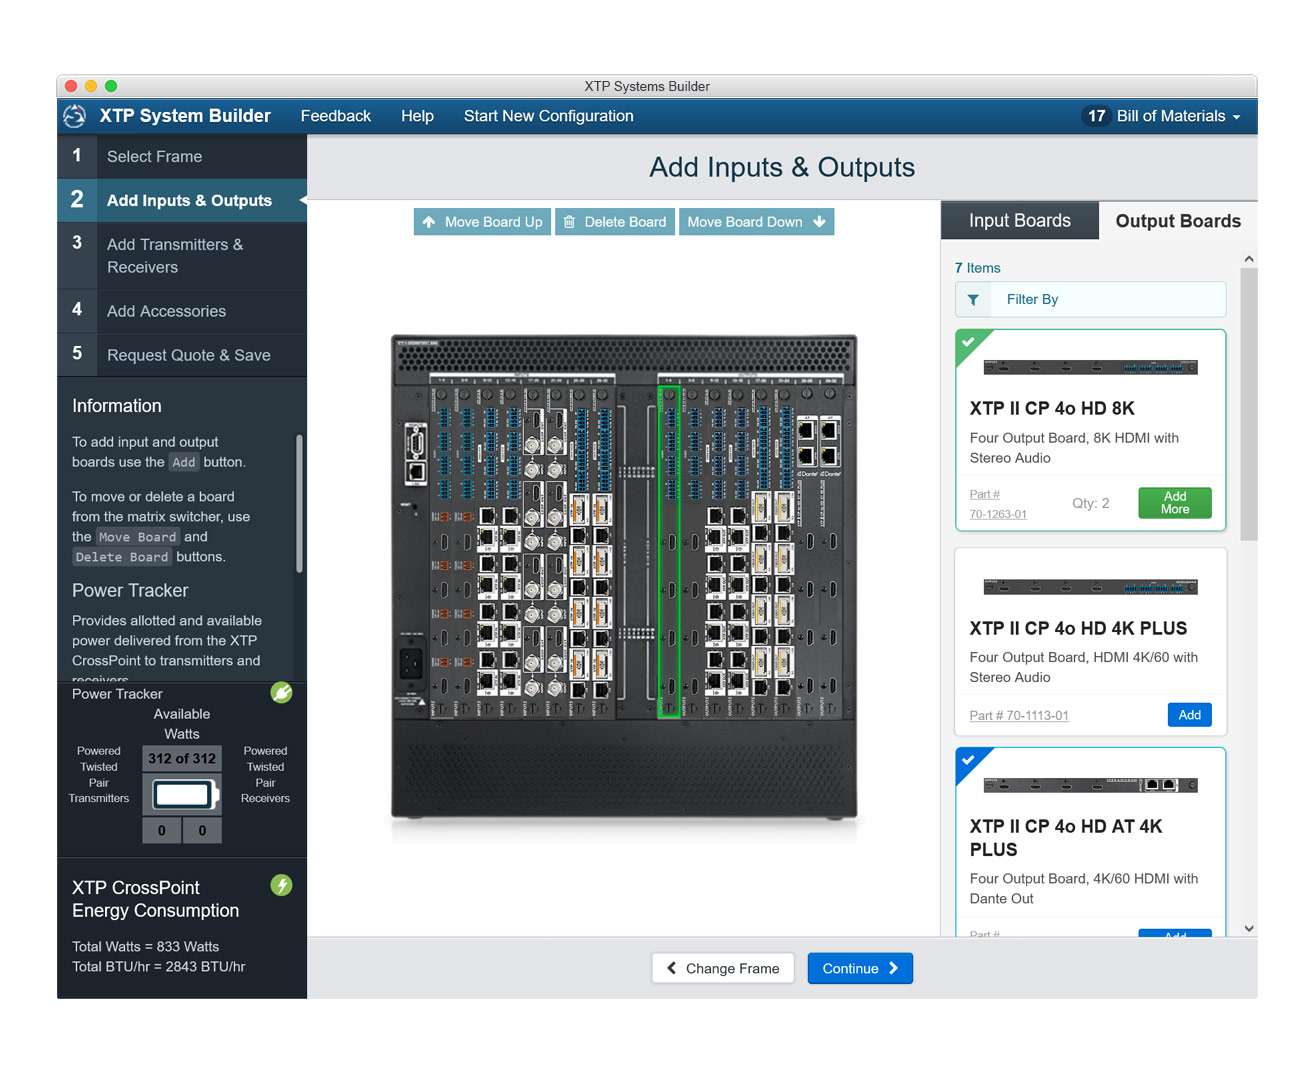
Task: Click the 17 item count badge
Action: click(1097, 116)
